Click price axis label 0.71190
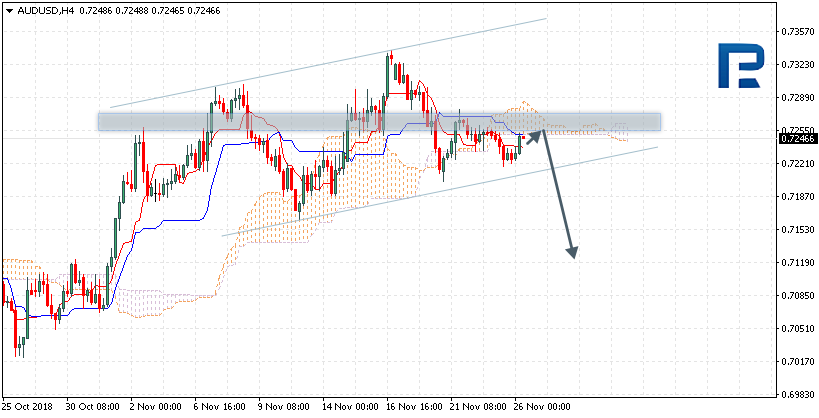Screen dimensions: 819x418 pos(799,262)
